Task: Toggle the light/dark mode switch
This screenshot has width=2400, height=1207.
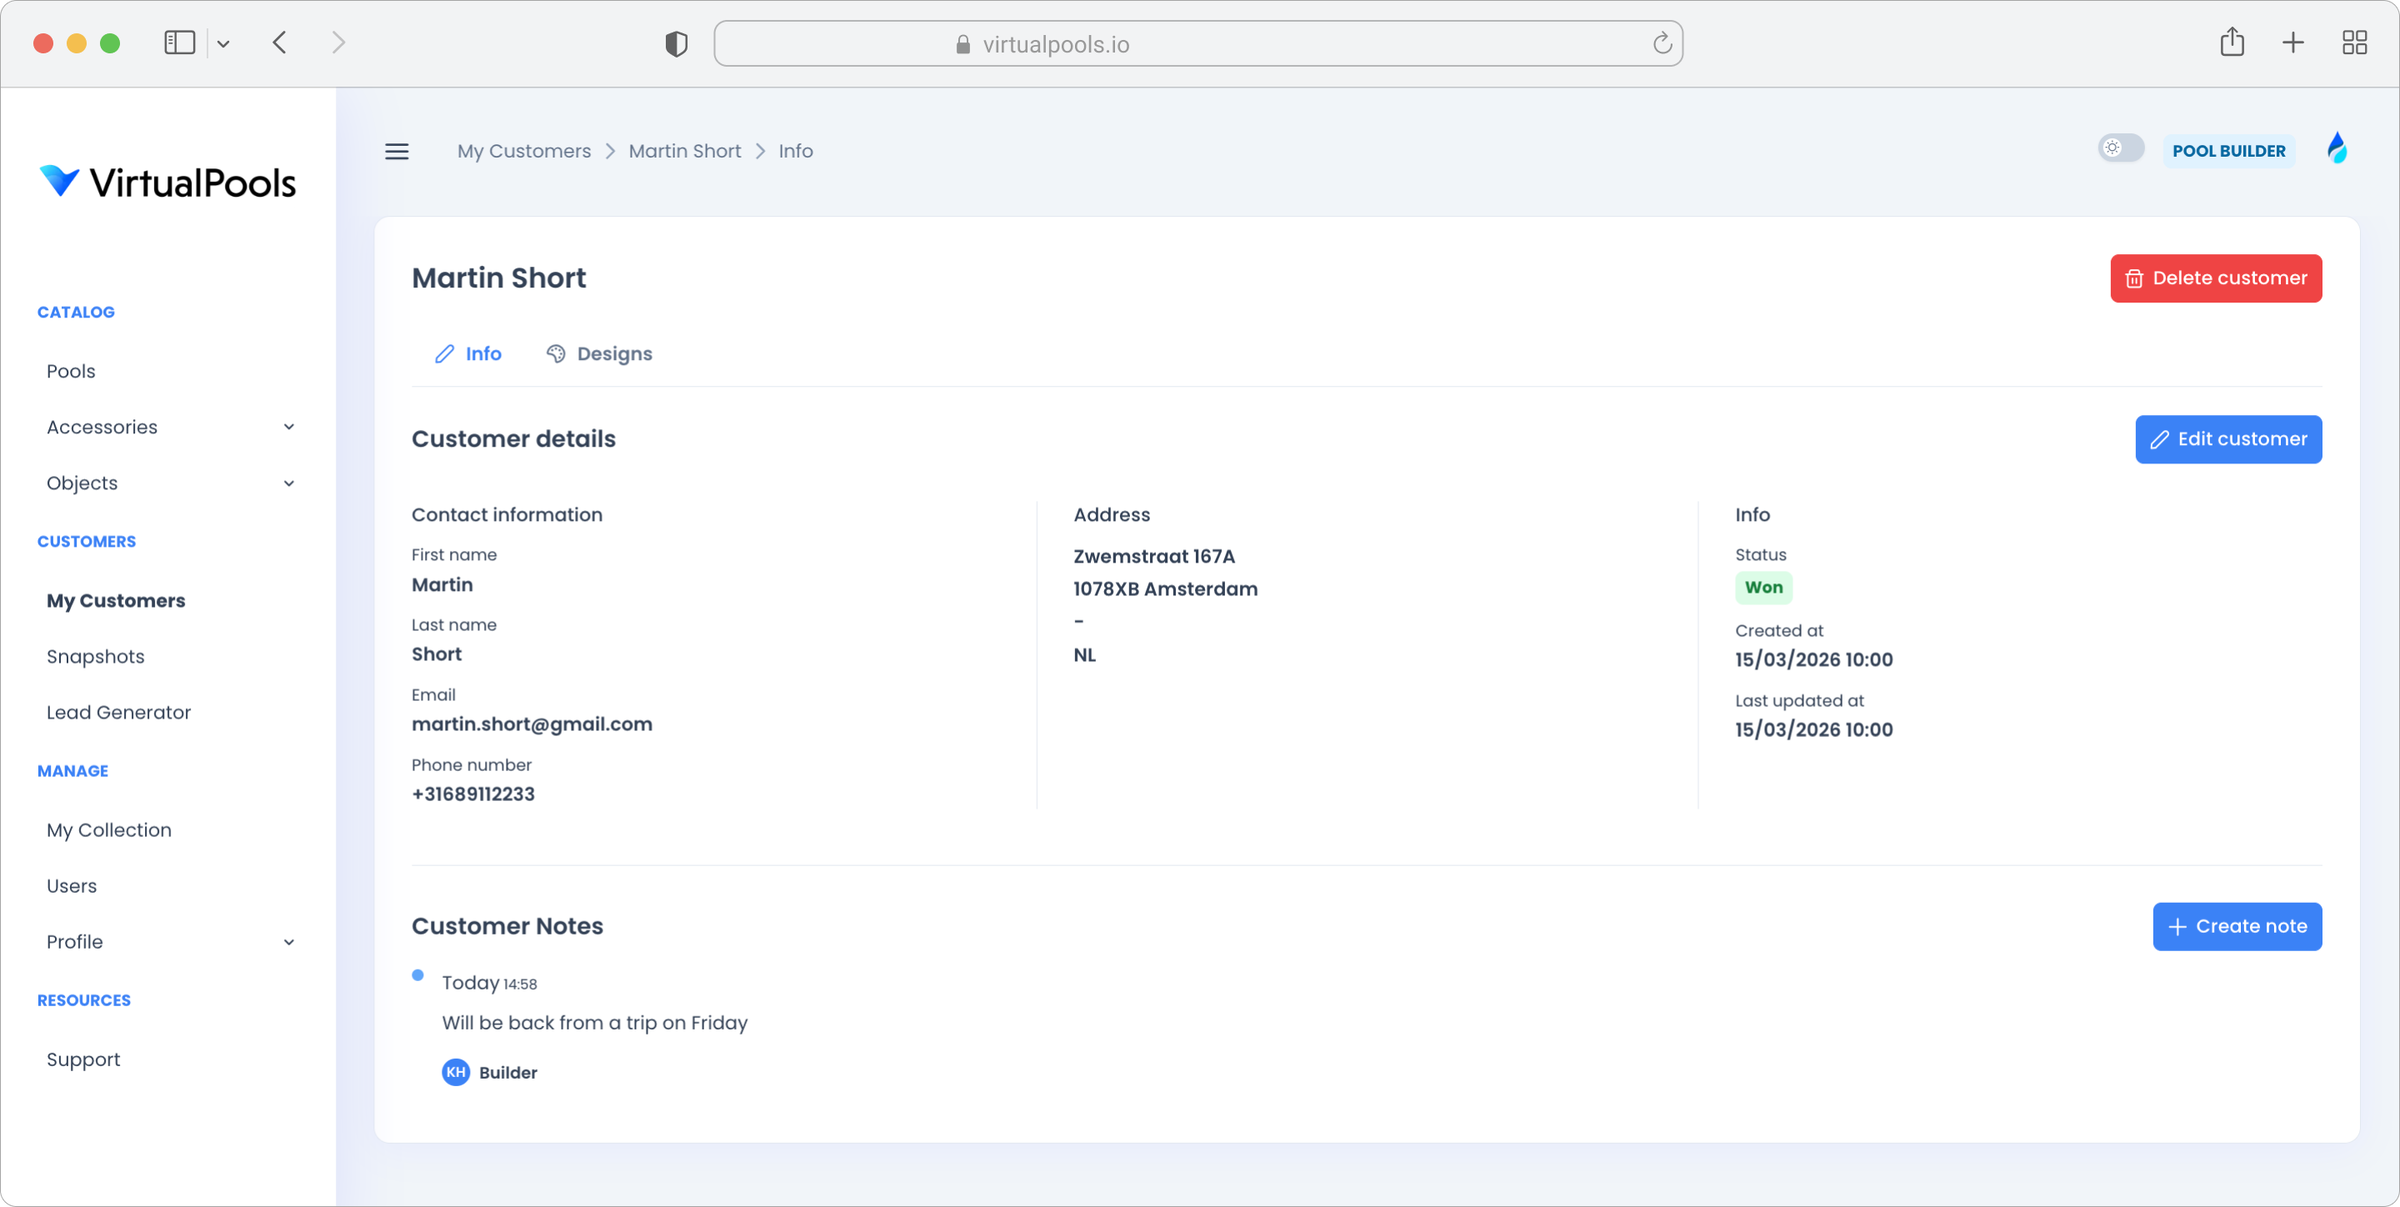Action: pyautogui.click(x=2121, y=148)
